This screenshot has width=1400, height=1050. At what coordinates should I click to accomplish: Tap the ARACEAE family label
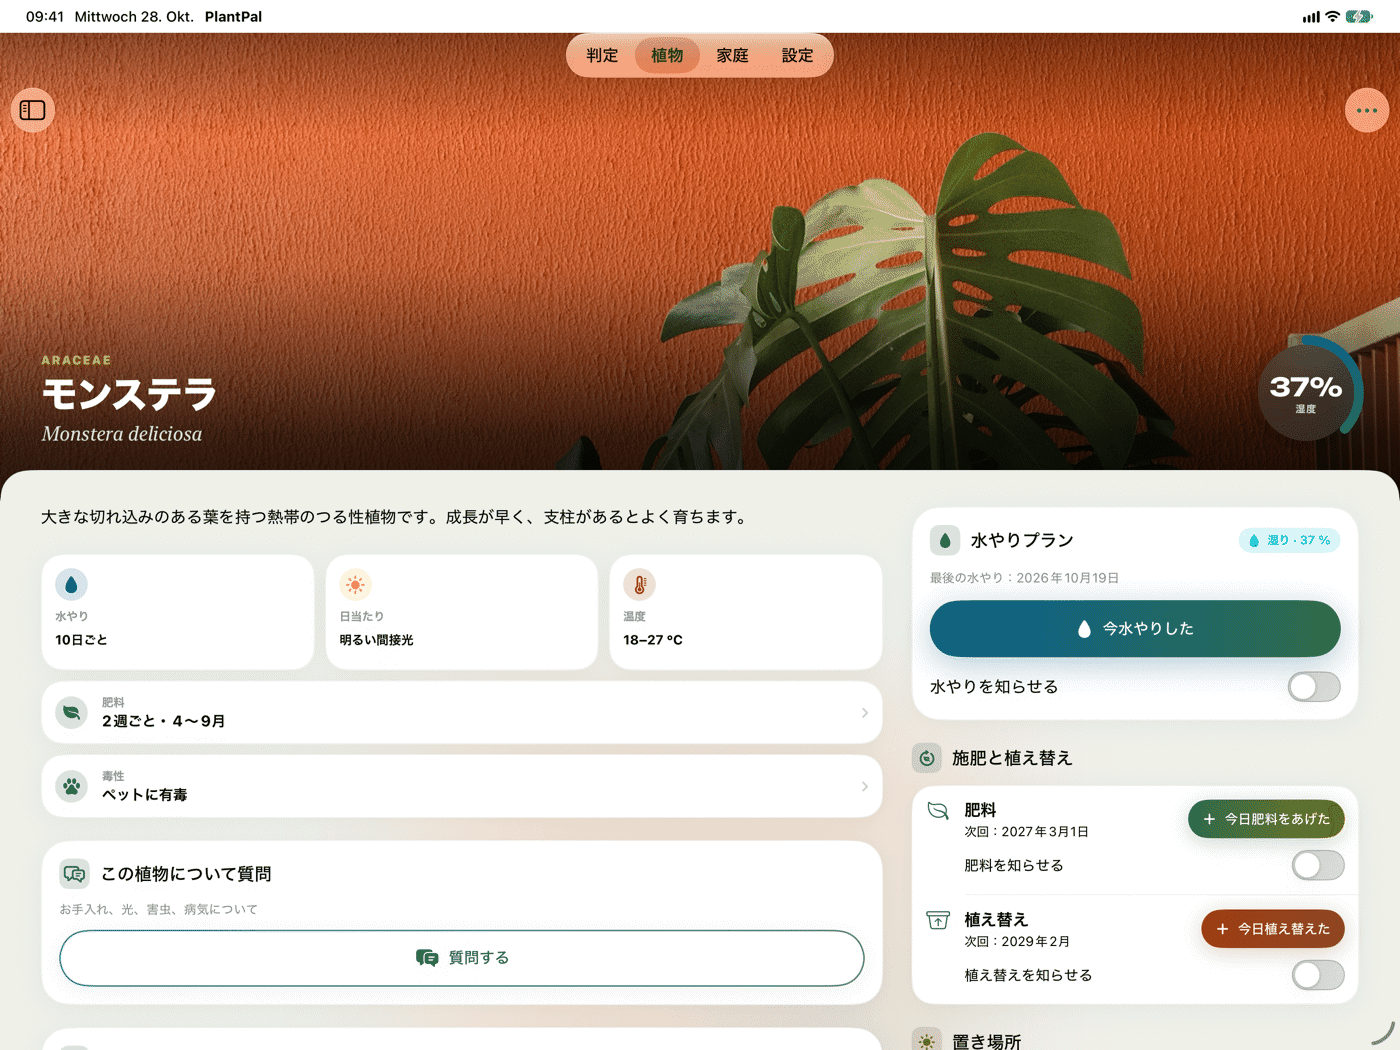coord(76,360)
